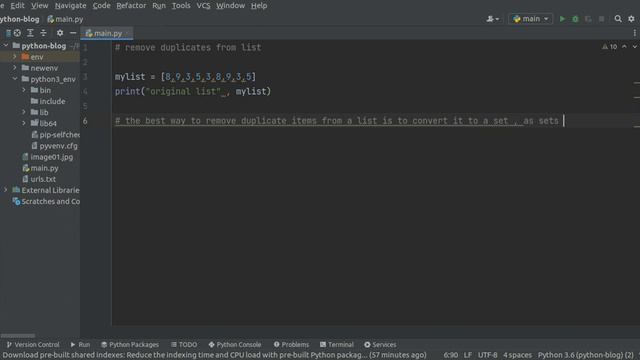
Task: Open the Navigate menu
Action: pyautogui.click(x=71, y=6)
